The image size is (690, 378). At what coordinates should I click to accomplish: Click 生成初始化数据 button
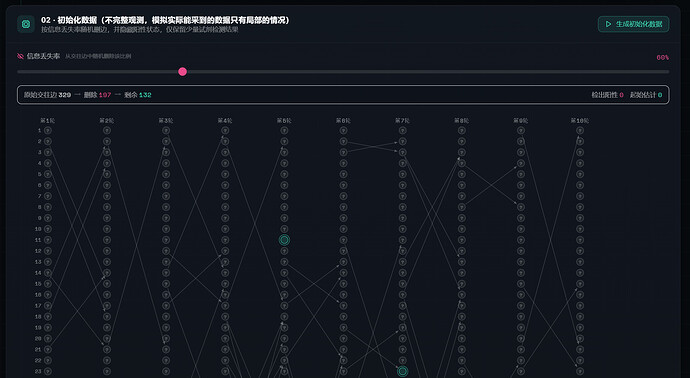633,24
